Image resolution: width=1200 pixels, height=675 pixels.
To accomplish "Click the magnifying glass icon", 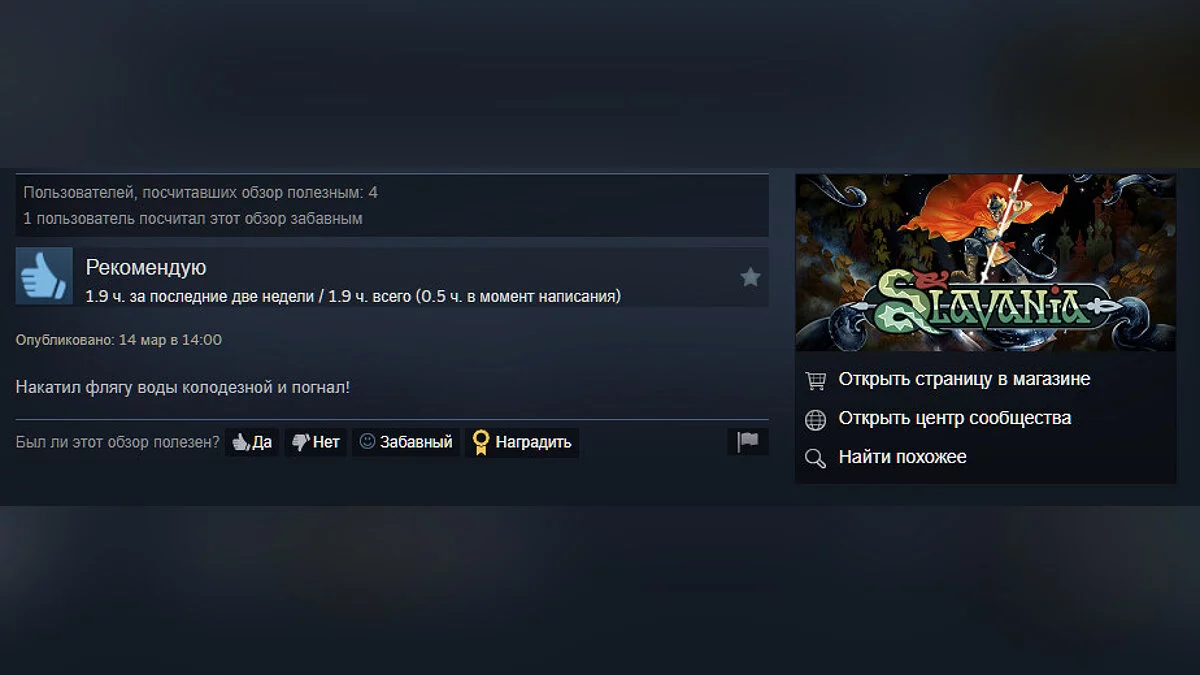I will [x=816, y=458].
